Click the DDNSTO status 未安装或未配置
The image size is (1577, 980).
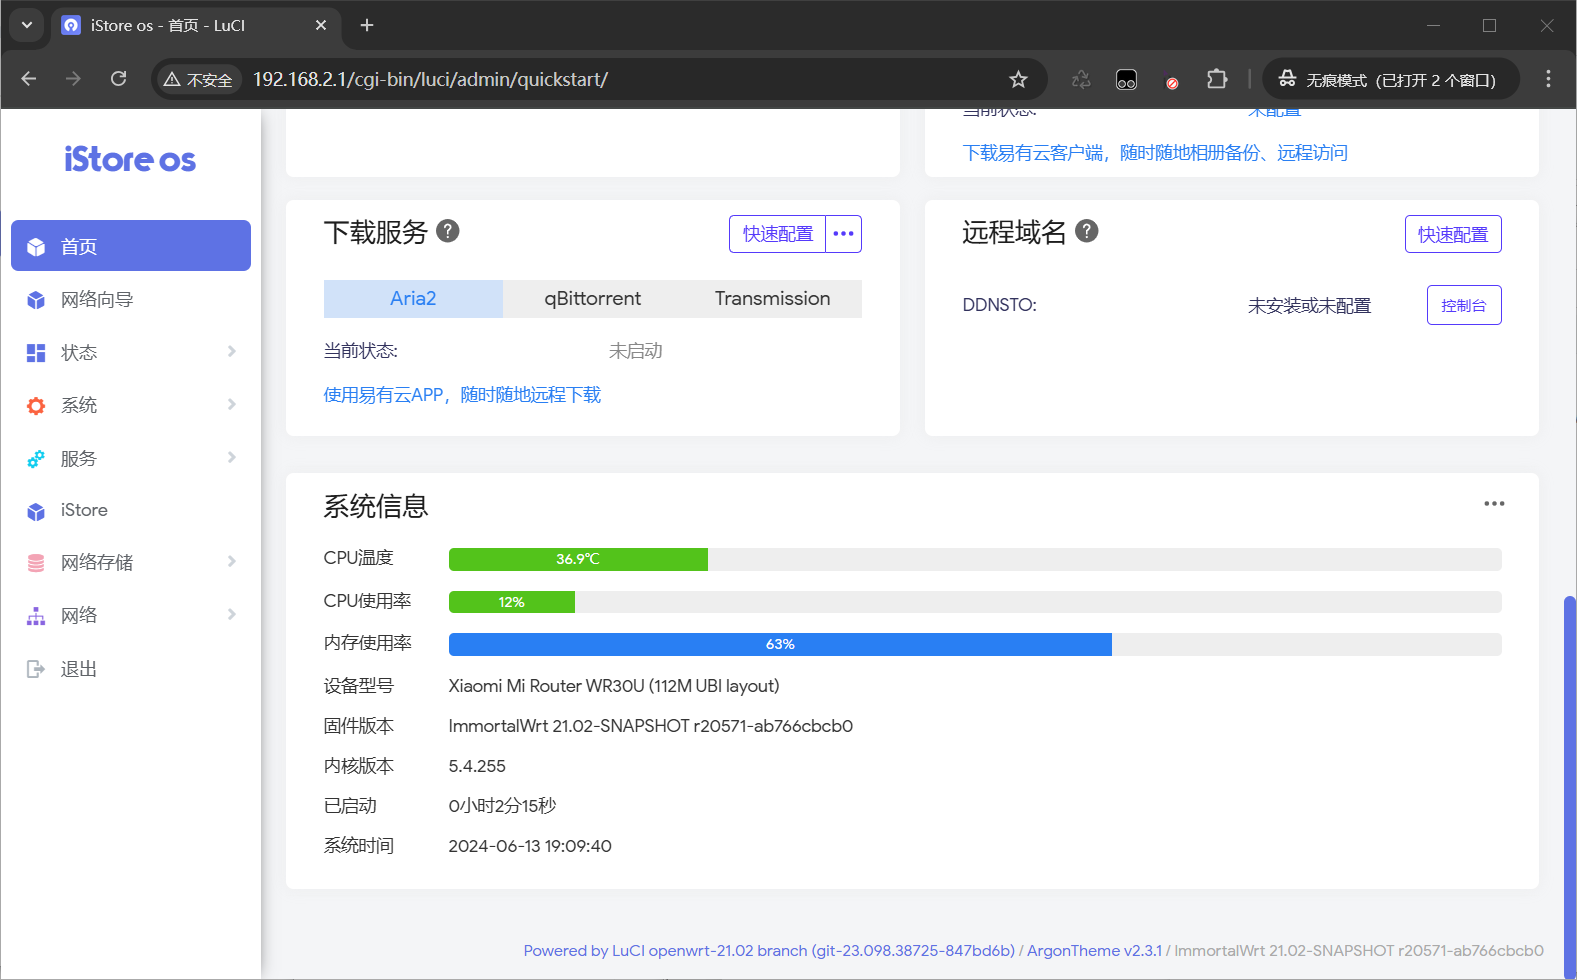coord(1309,306)
